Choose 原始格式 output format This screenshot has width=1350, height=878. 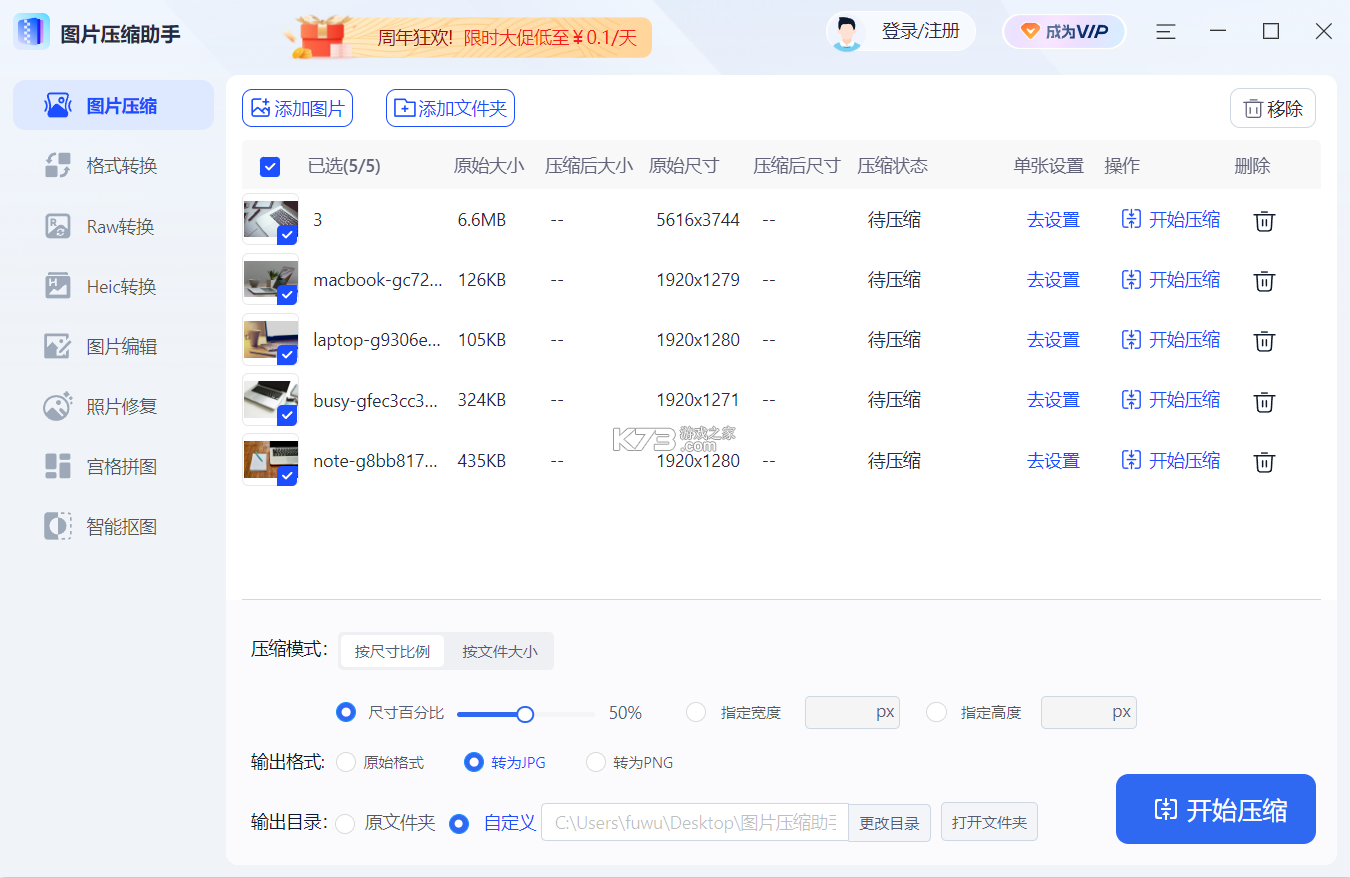pos(346,762)
